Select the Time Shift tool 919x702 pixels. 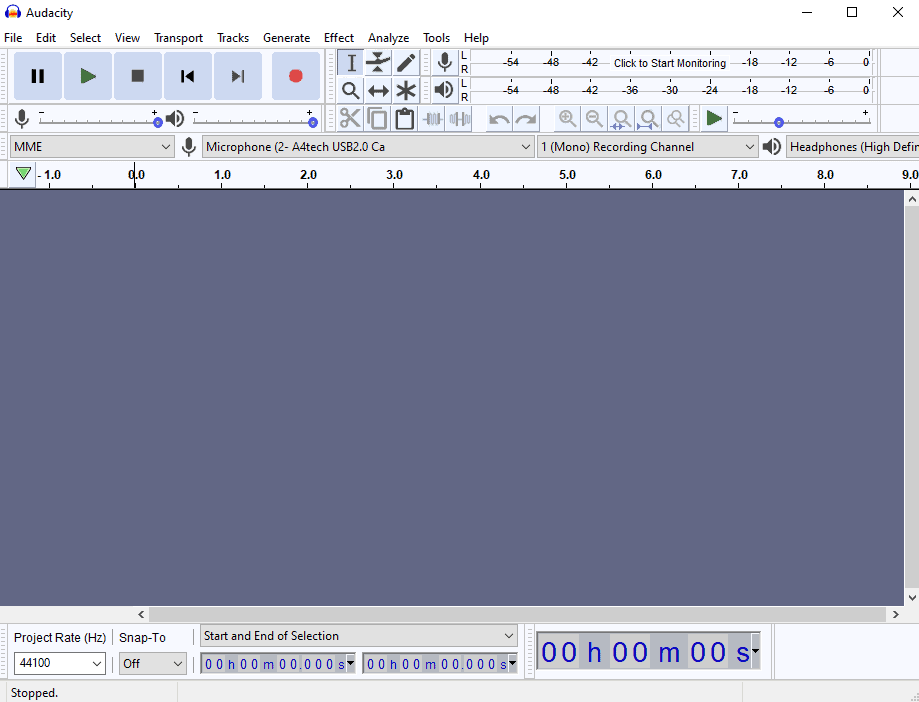coord(378,90)
